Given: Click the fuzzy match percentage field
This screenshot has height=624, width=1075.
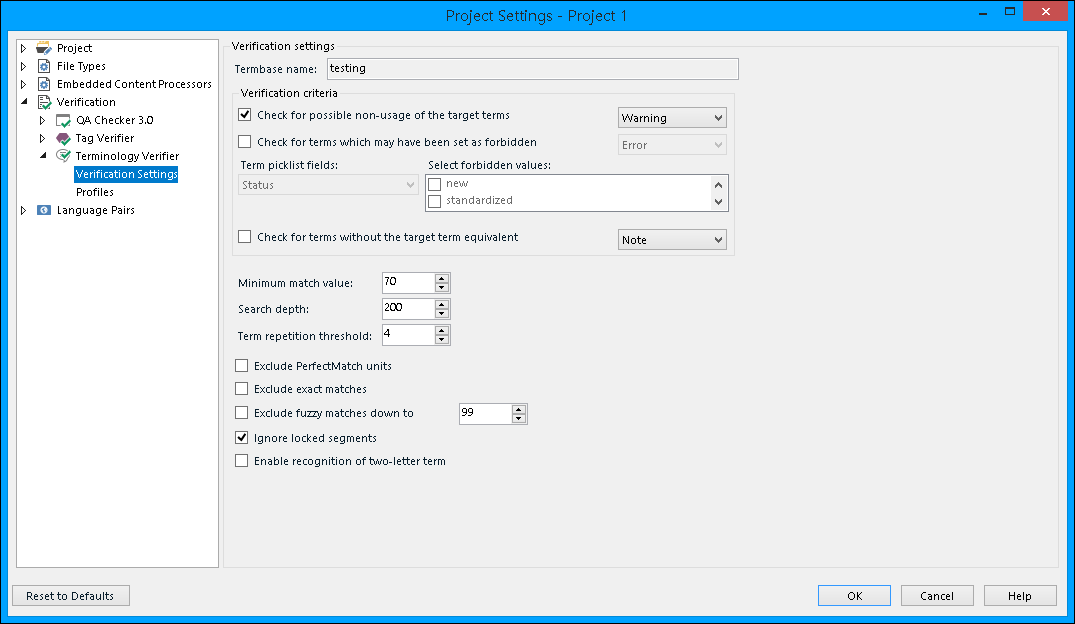Looking at the screenshot, I should [x=485, y=413].
